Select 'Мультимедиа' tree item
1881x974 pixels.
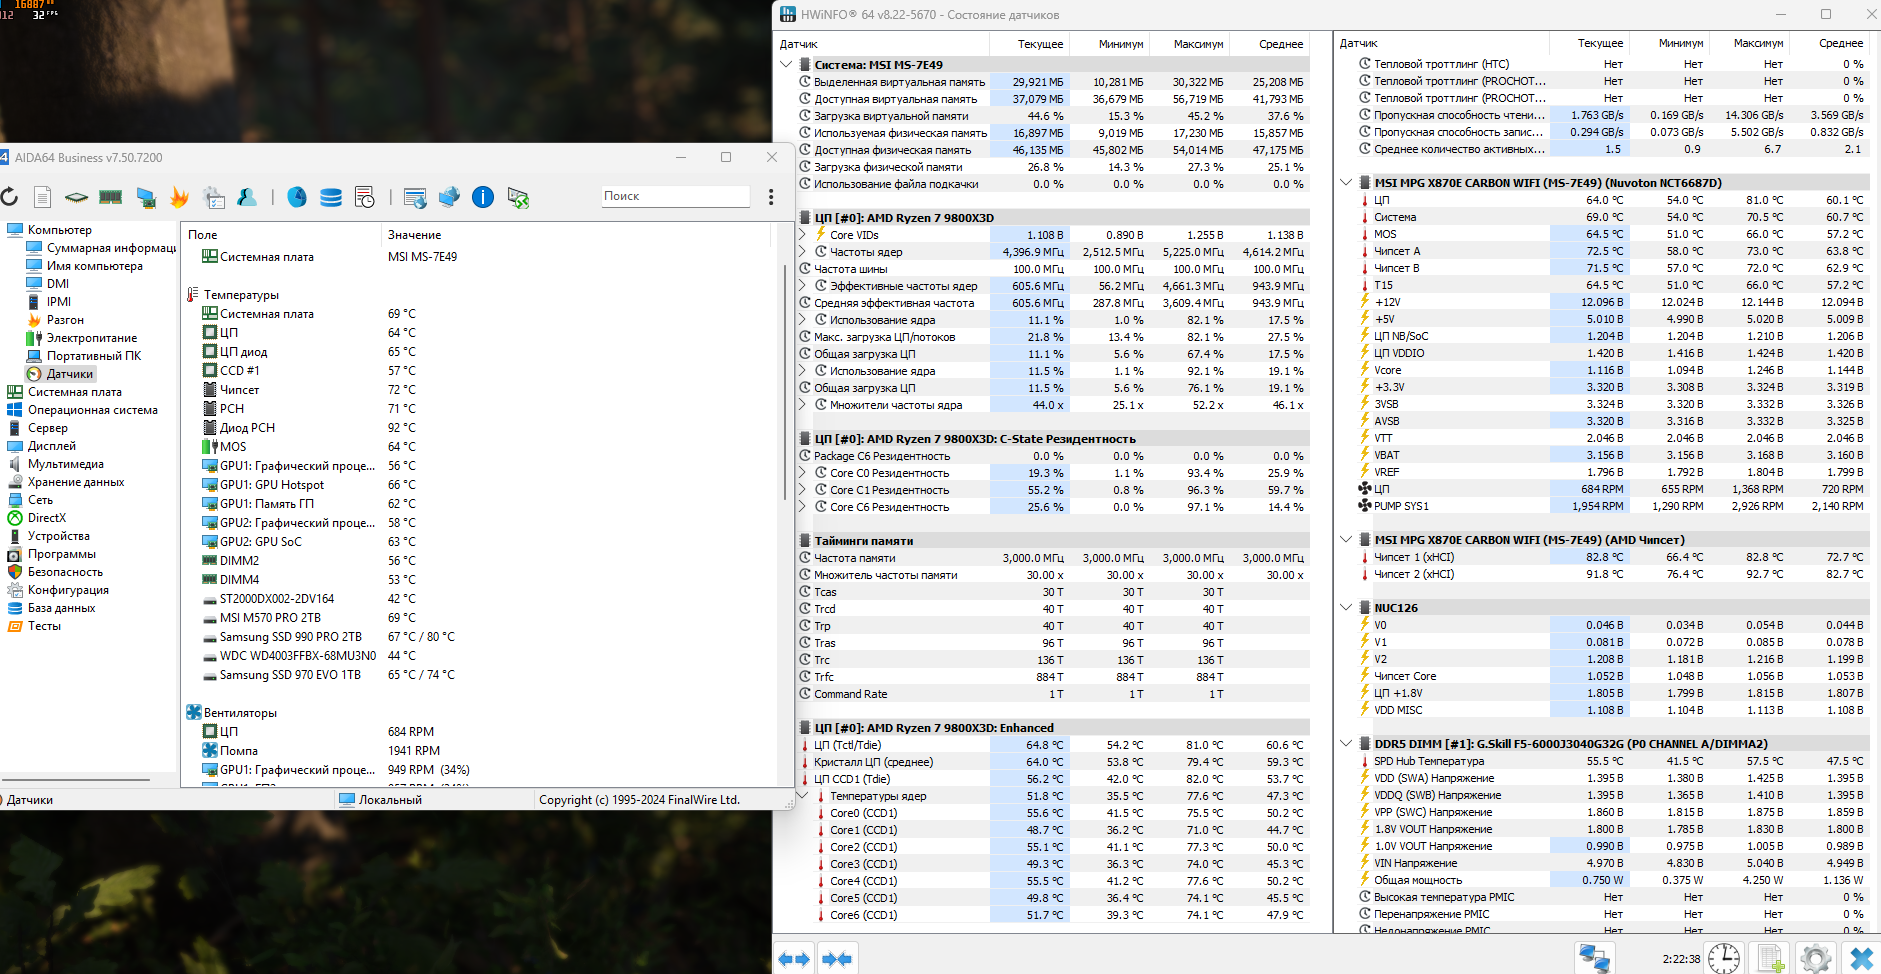[x=66, y=464]
